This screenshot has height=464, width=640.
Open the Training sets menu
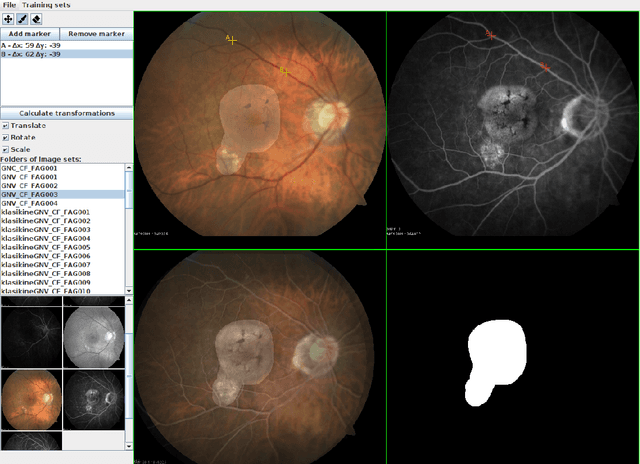tap(47, 5)
